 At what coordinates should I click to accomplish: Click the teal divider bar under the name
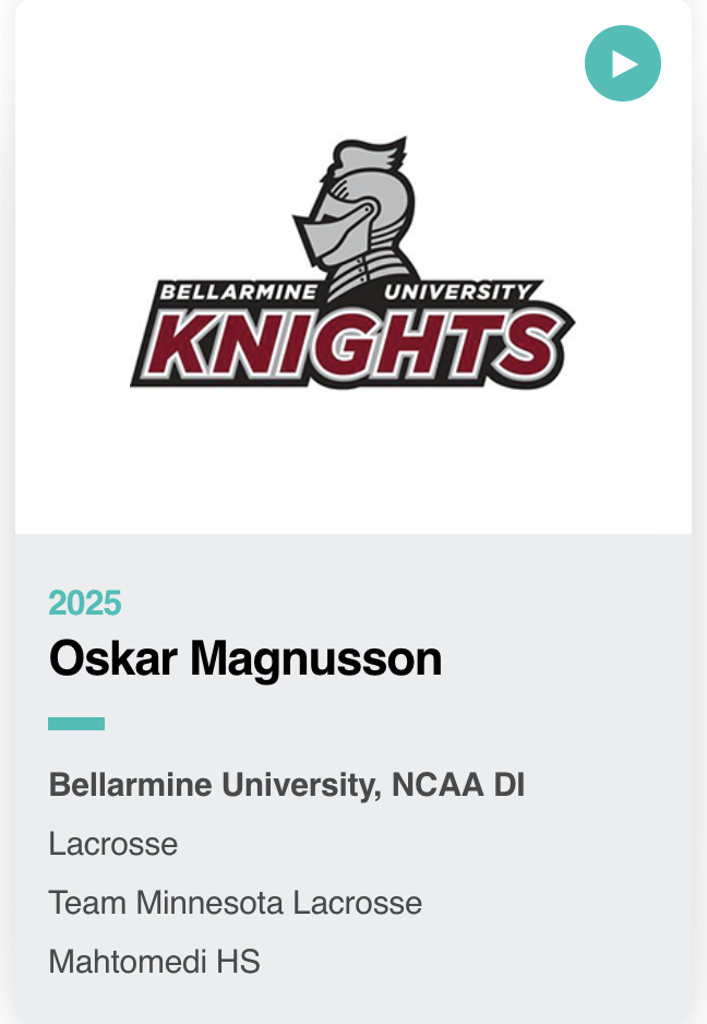[x=76, y=723]
